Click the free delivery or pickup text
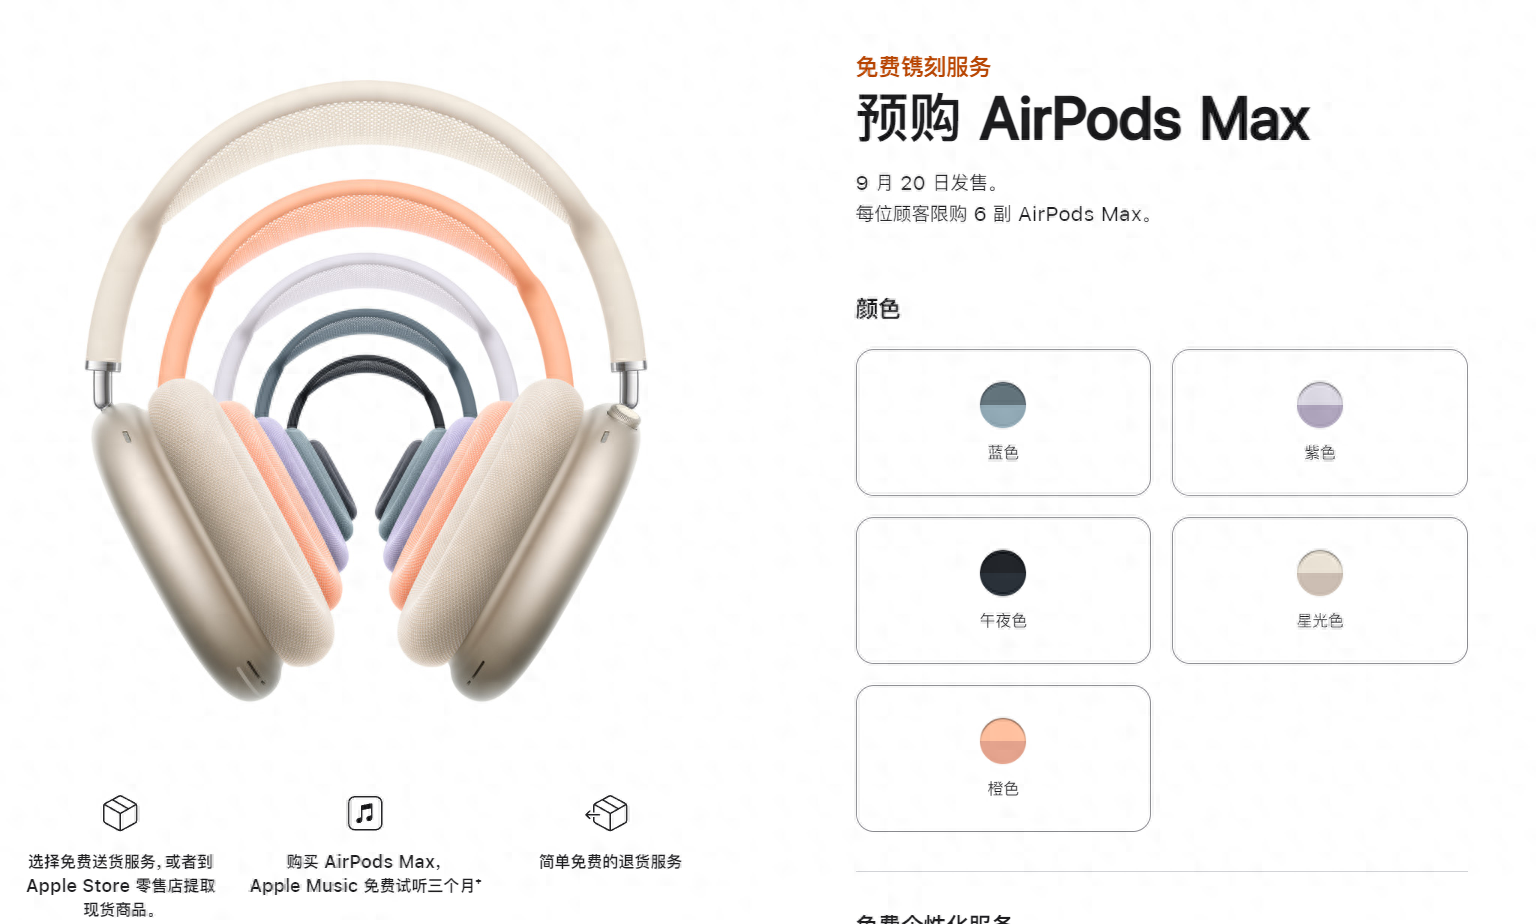This screenshot has height=924, width=1537. click(x=120, y=885)
